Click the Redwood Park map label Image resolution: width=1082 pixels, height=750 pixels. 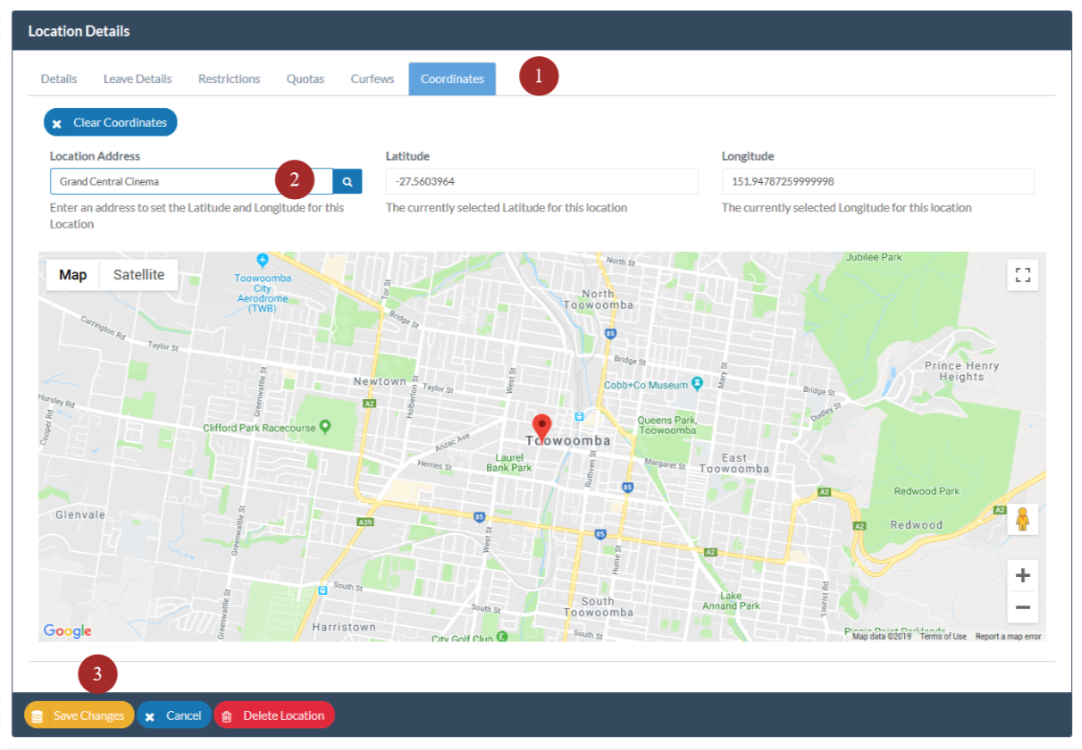coord(926,491)
